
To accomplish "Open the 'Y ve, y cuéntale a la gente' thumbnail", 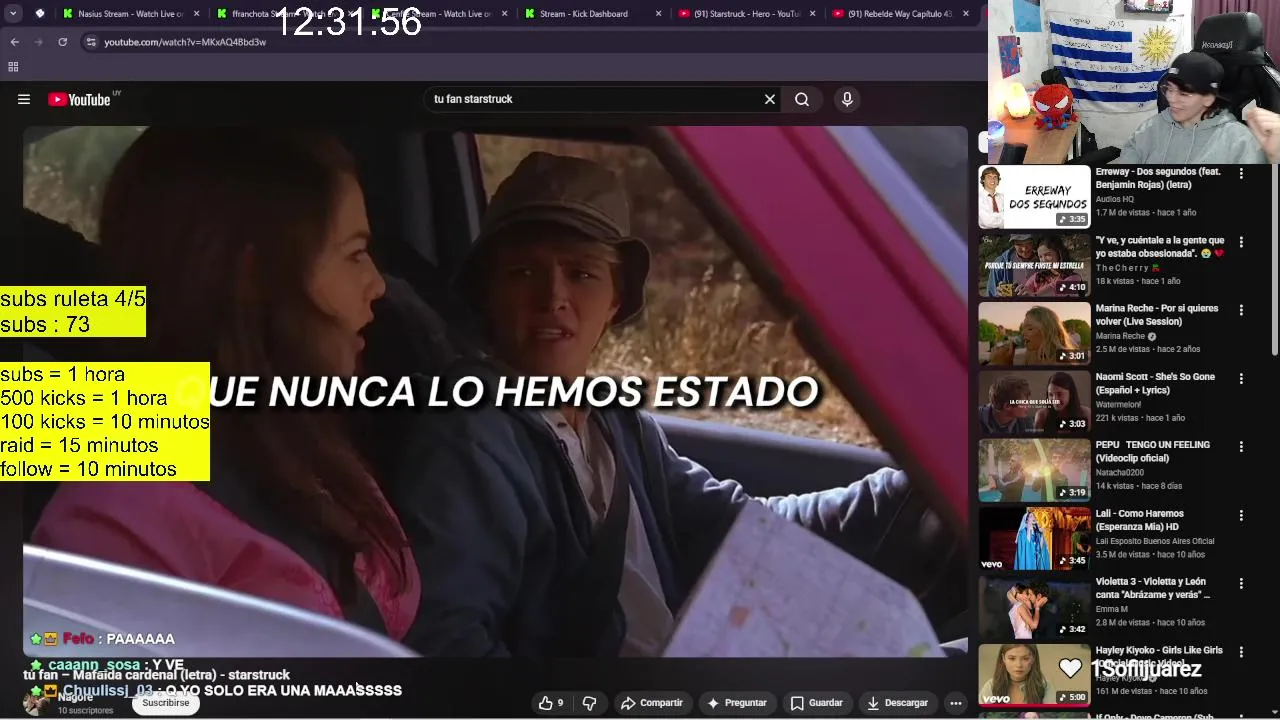I will pyautogui.click(x=1034, y=265).
